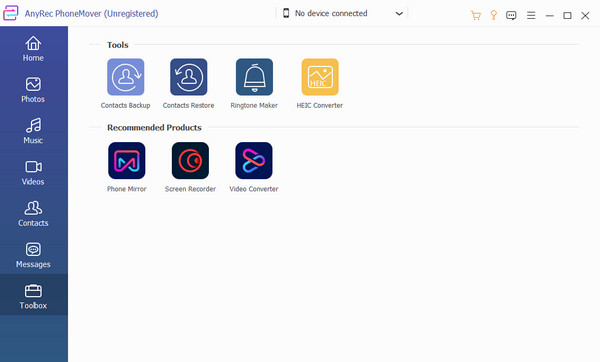This screenshot has width=600, height=362.
Task: Open the Phone Mirror product
Action: [127, 161]
